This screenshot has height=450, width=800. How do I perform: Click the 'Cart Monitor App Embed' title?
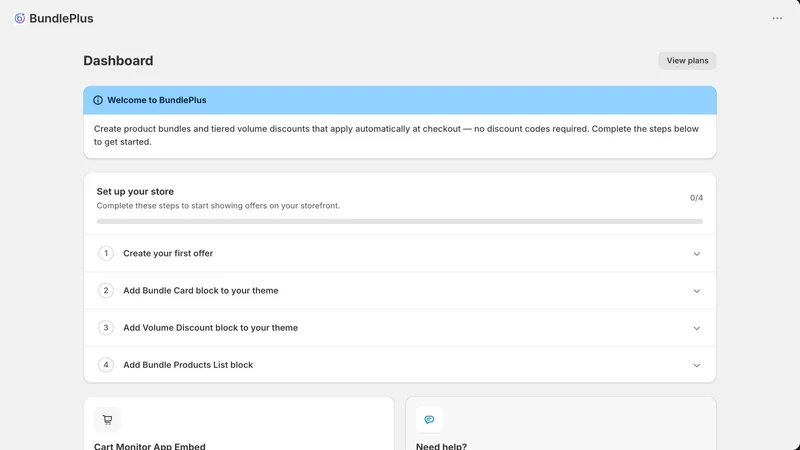coord(149,446)
